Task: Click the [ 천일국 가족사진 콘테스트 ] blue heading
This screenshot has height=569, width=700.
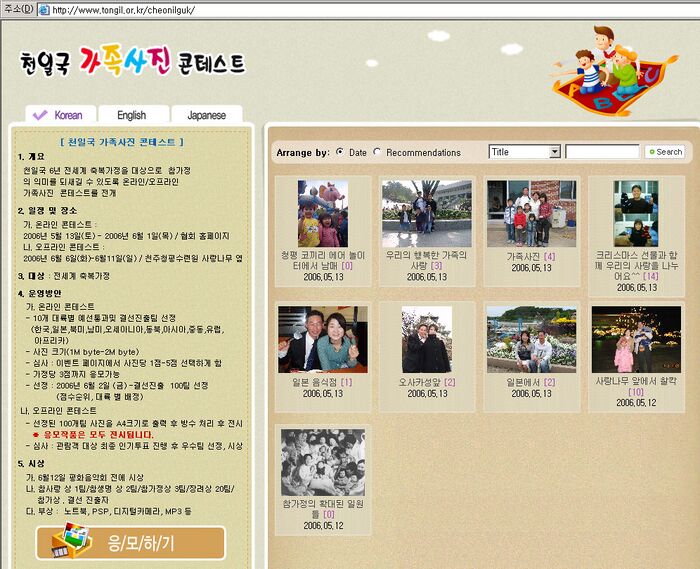Action: pos(122,142)
